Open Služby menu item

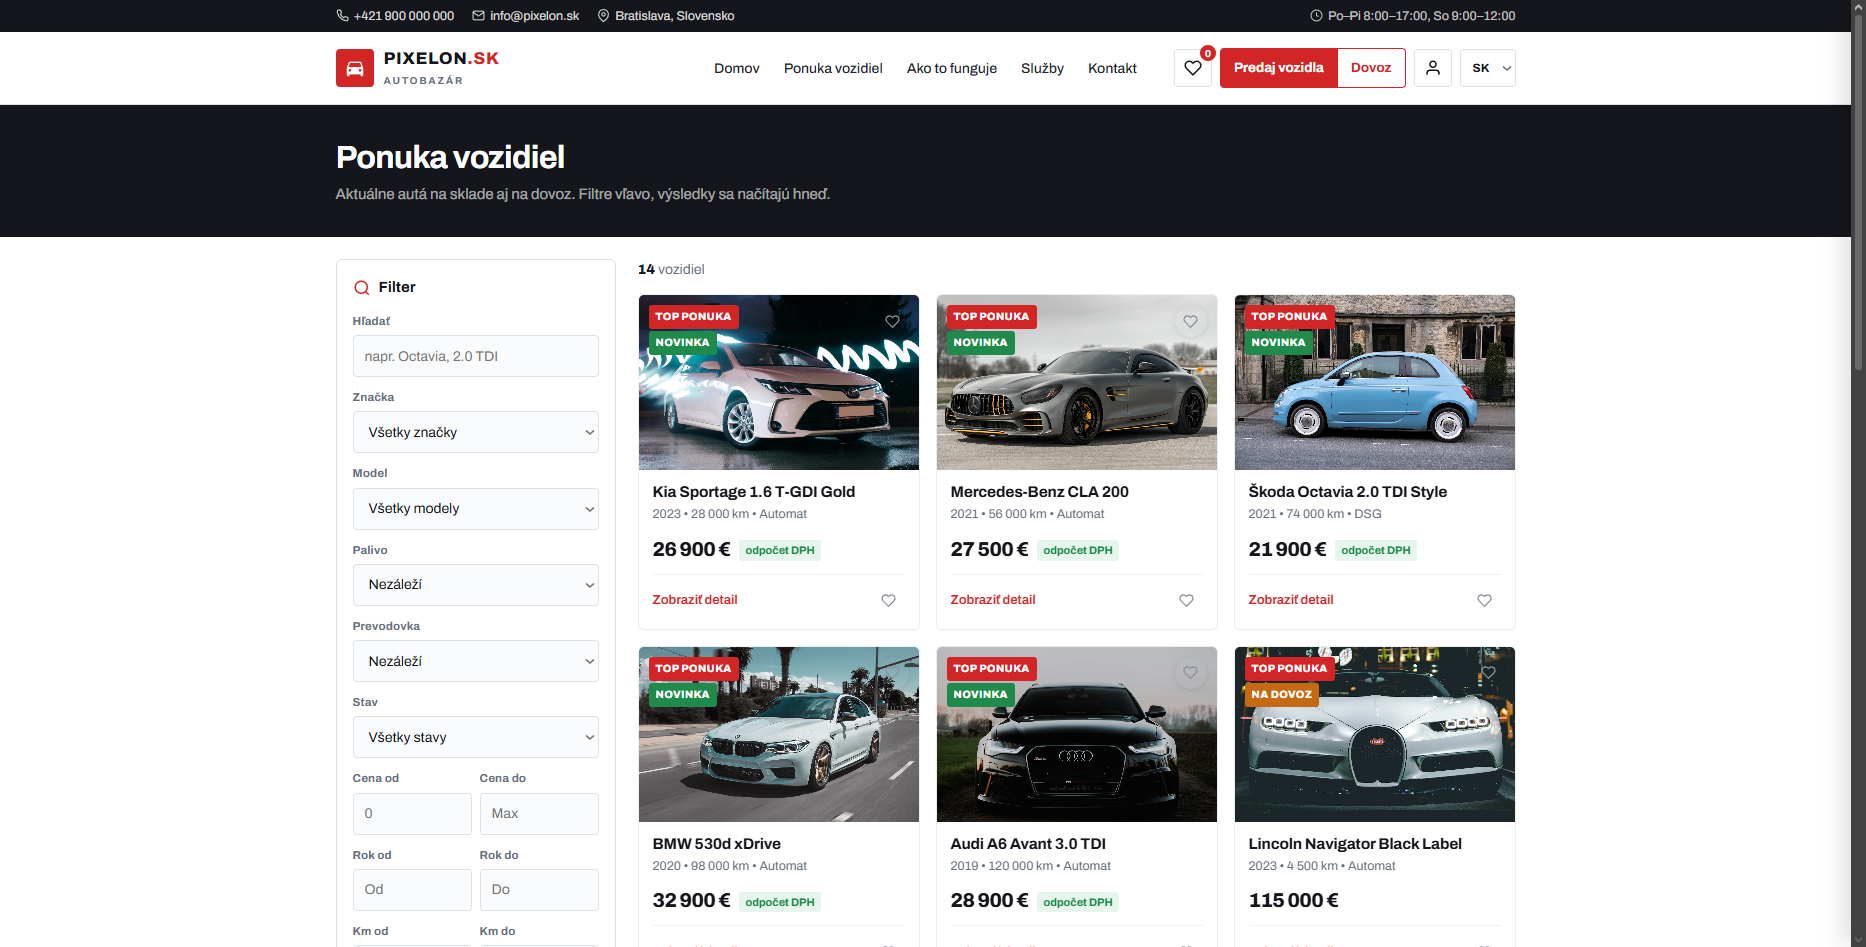1042,68
